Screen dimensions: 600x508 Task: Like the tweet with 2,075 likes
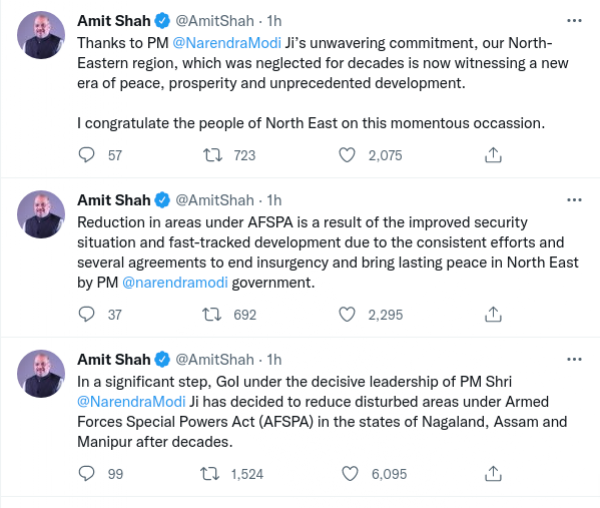347,155
